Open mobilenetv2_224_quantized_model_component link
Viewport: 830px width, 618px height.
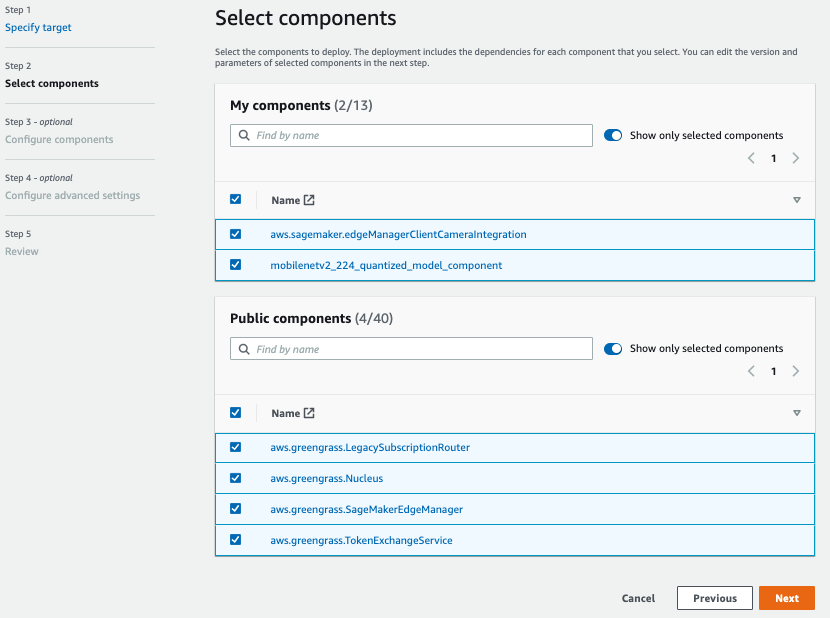(x=386, y=265)
